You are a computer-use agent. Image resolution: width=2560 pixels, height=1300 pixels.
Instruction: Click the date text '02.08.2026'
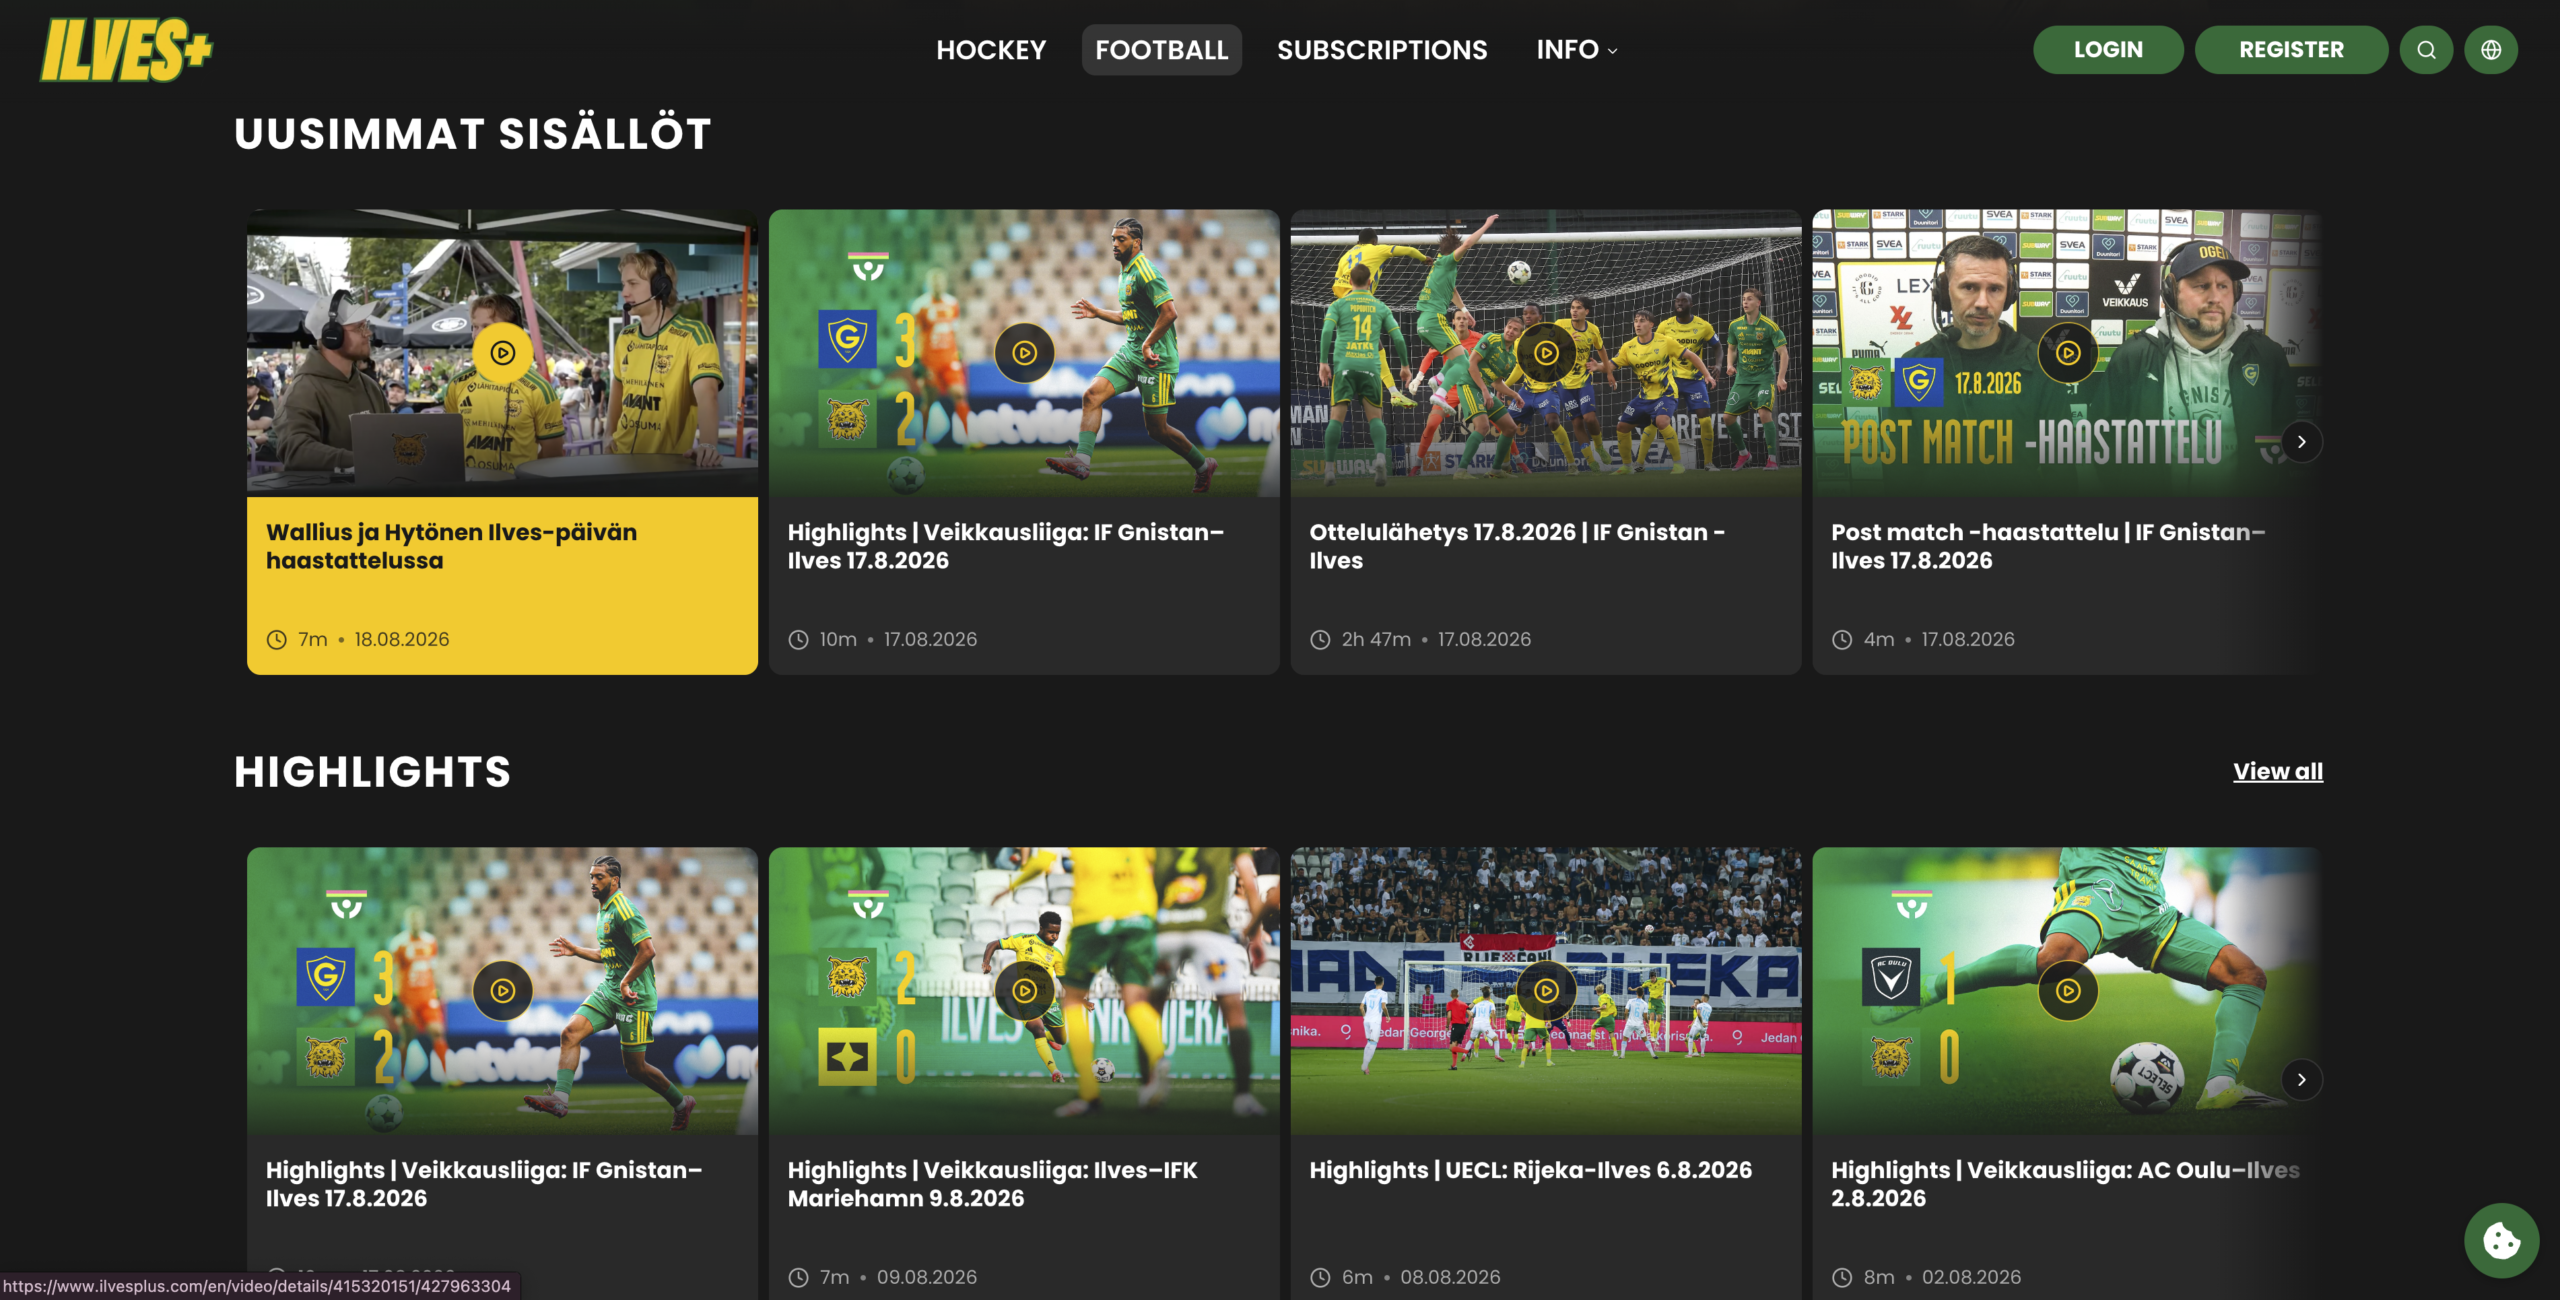point(1971,1278)
